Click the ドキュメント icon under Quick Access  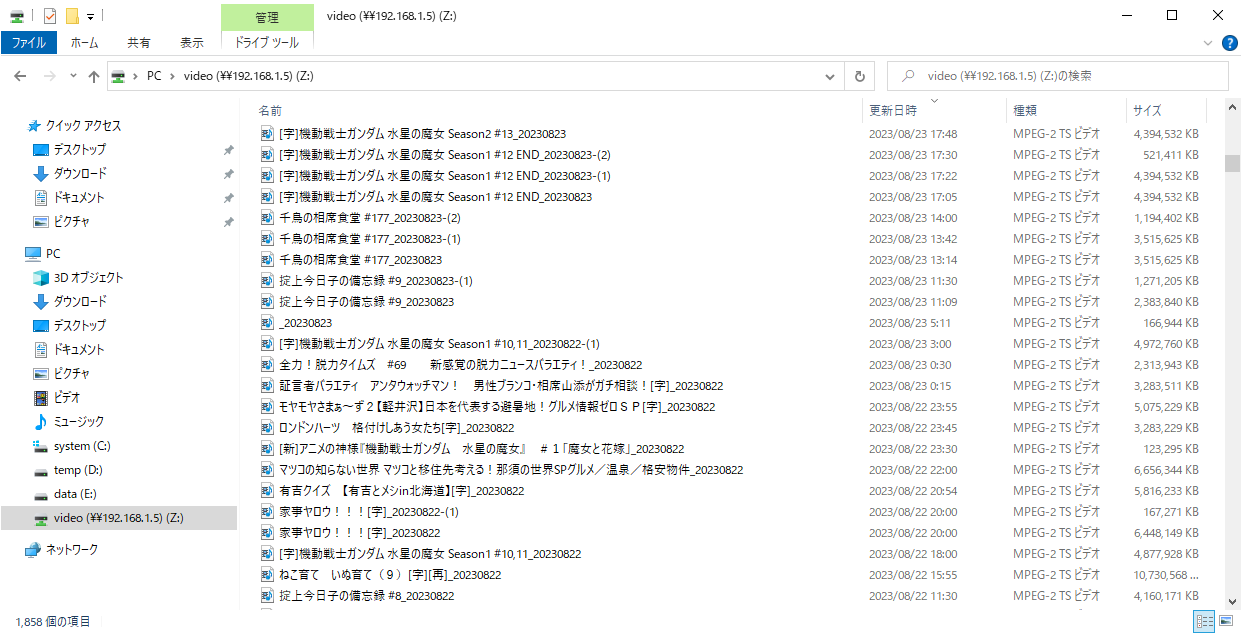(x=41, y=198)
